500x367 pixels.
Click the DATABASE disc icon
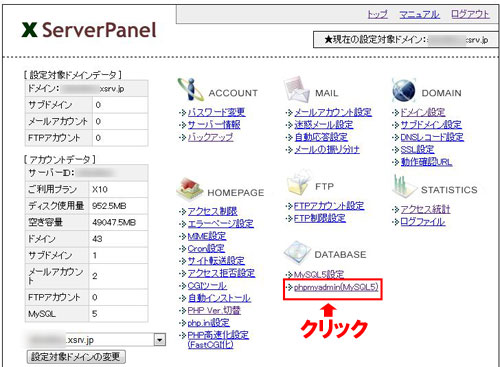tap(297, 253)
